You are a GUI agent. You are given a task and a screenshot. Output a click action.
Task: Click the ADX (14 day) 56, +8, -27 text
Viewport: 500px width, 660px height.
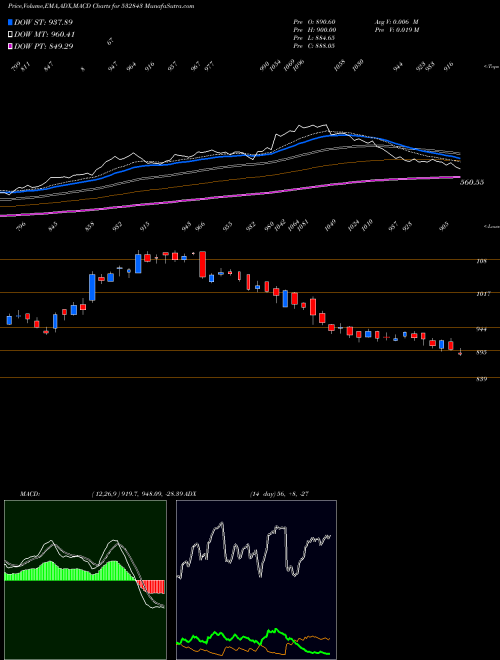[x=247, y=494]
